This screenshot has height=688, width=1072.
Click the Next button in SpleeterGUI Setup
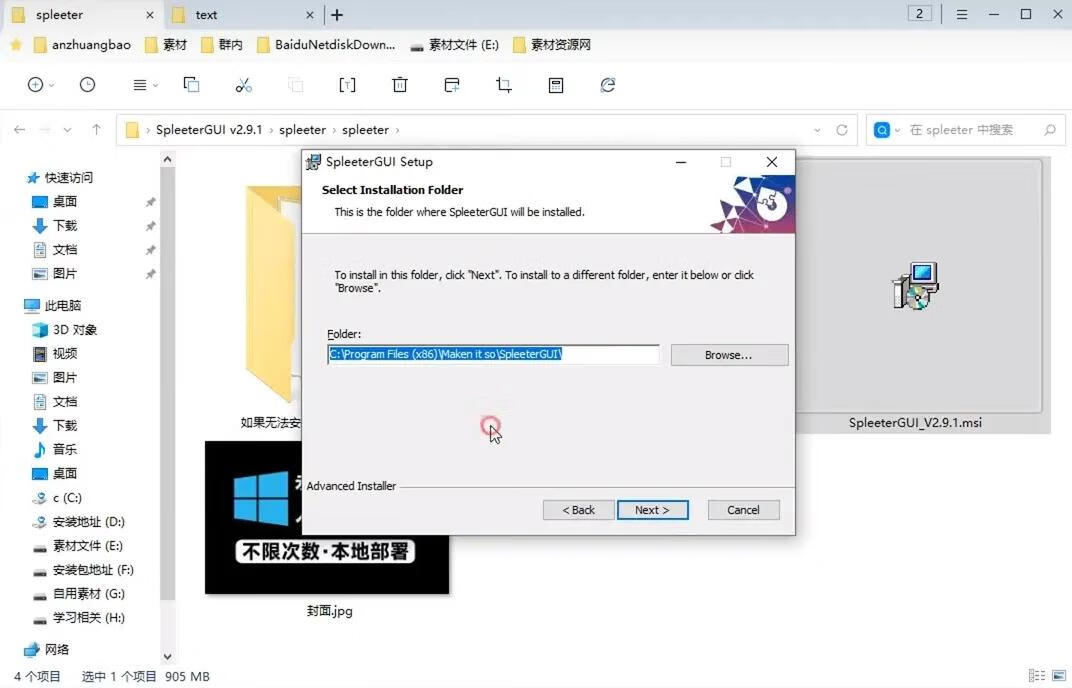[x=653, y=510]
